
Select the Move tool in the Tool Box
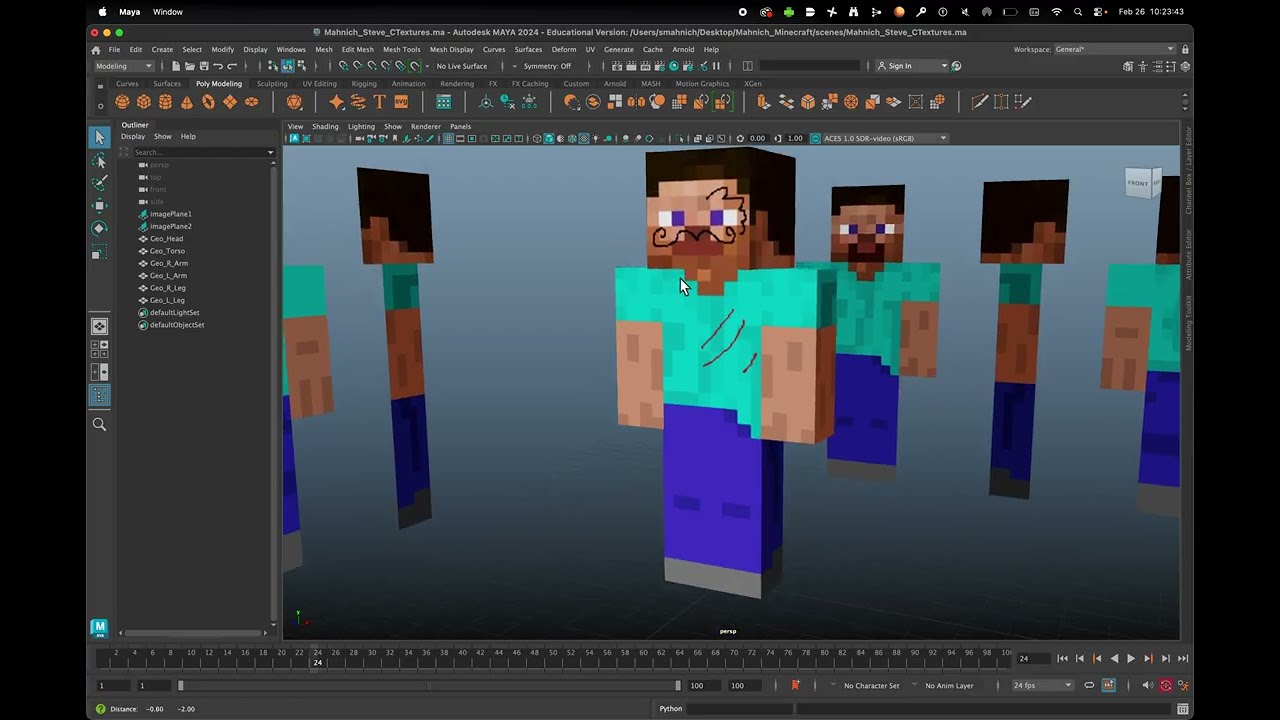(x=99, y=205)
